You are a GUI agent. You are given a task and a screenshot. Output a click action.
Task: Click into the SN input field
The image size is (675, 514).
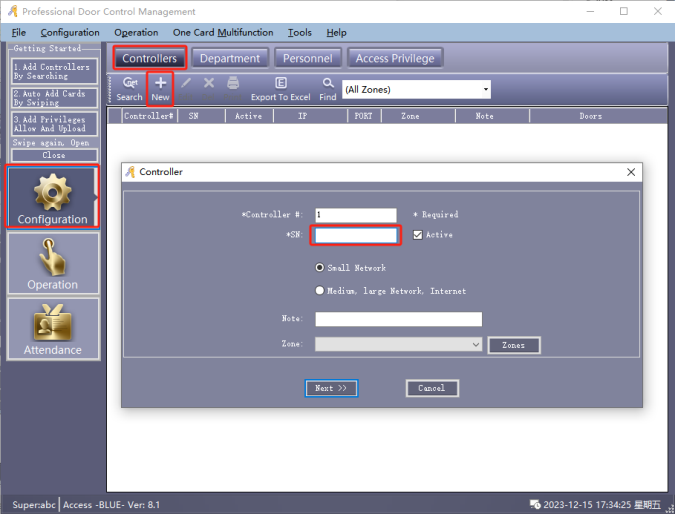(x=355, y=236)
